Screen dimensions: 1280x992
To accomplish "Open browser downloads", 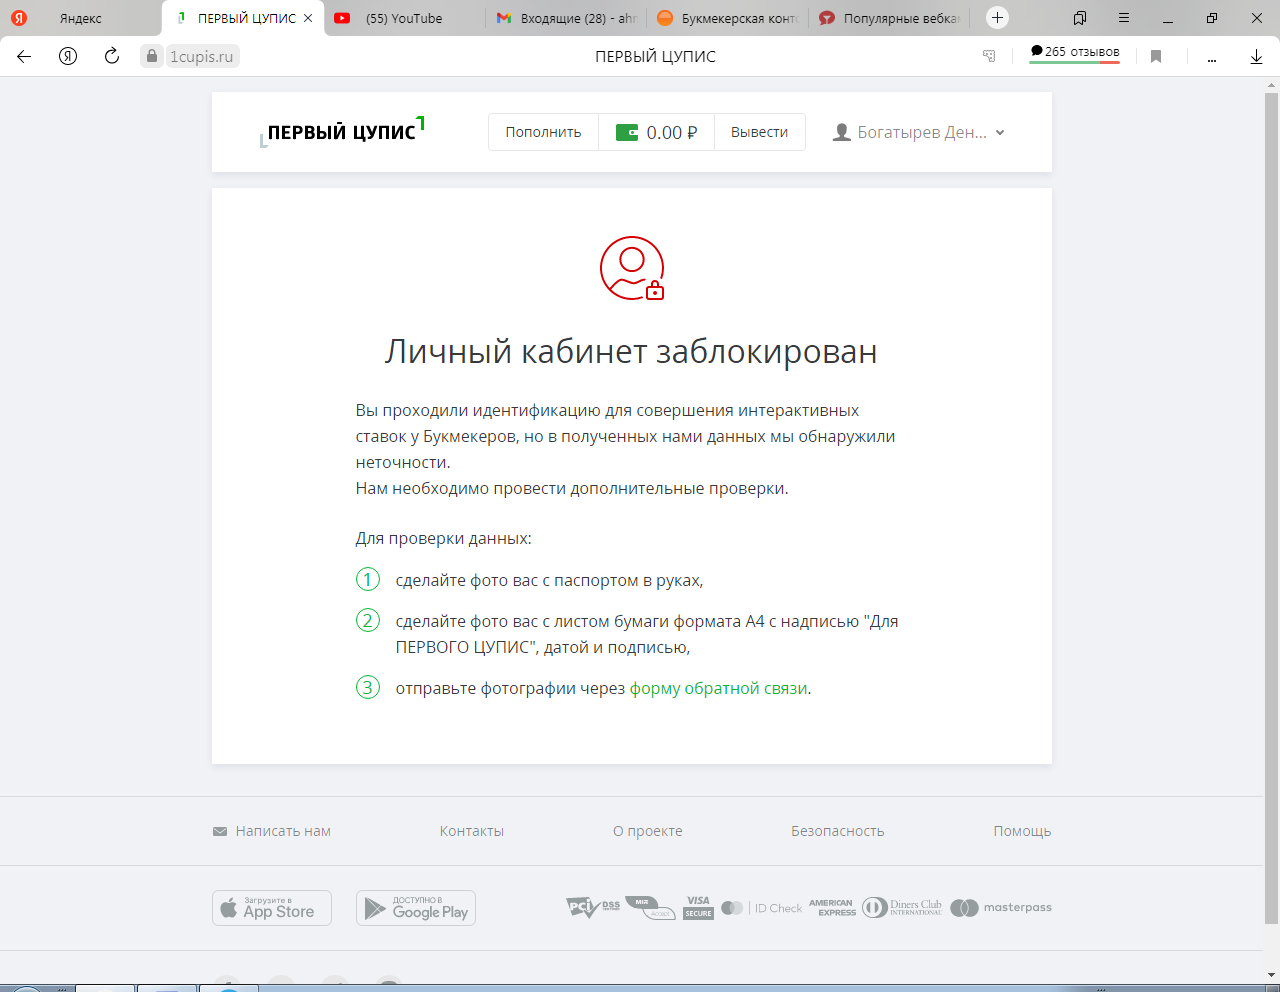I will 1256,57.
